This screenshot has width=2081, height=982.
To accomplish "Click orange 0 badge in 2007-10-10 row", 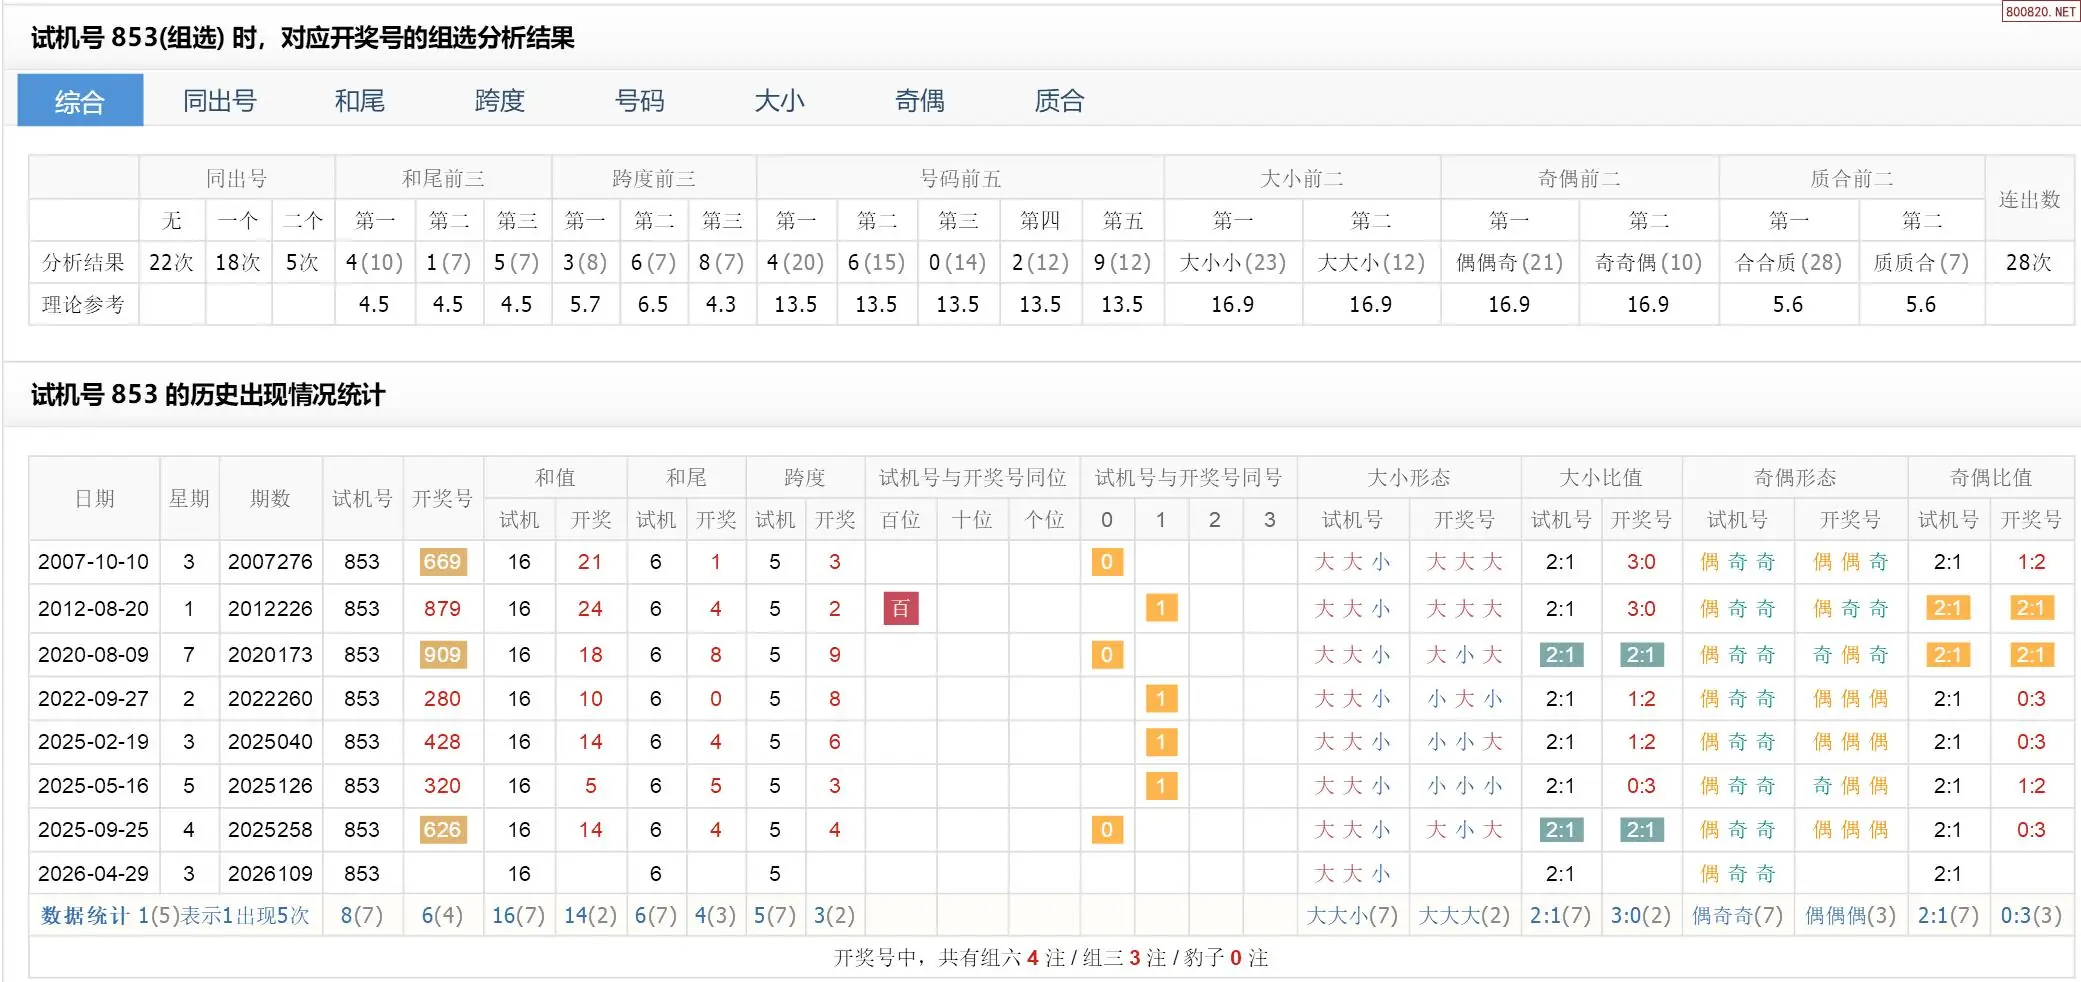I will coord(1106,562).
